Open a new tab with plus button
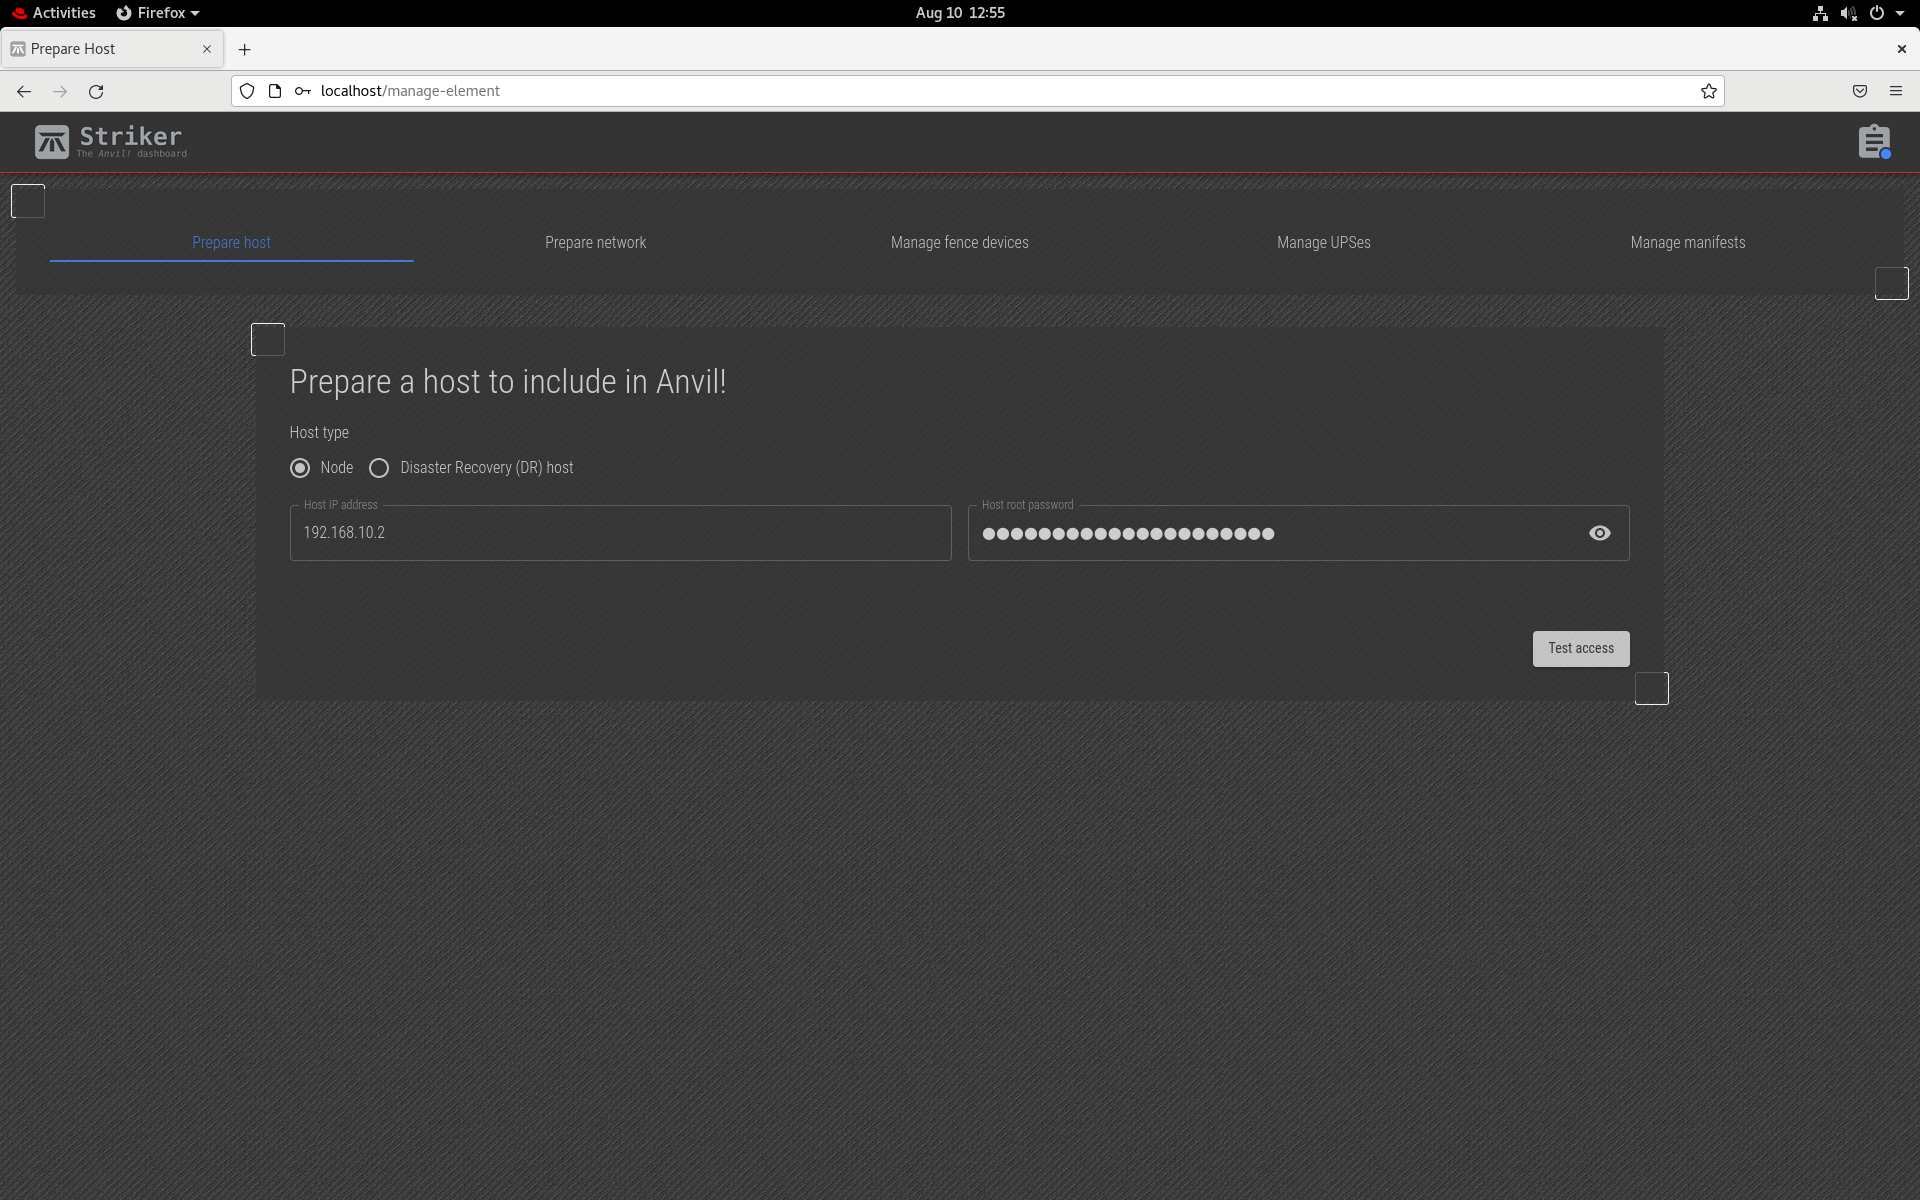This screenshot has height=1200, width=1920. click(x=244, y=49)
